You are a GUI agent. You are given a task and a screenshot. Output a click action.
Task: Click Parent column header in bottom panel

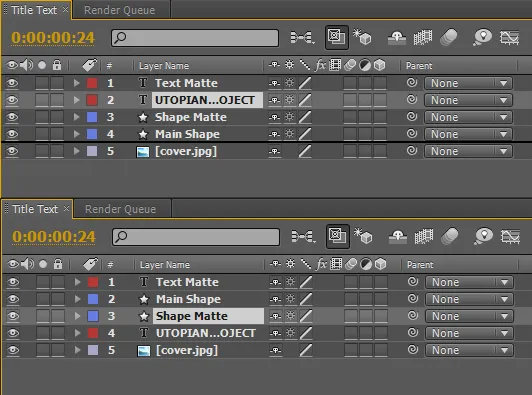(420, 264)
